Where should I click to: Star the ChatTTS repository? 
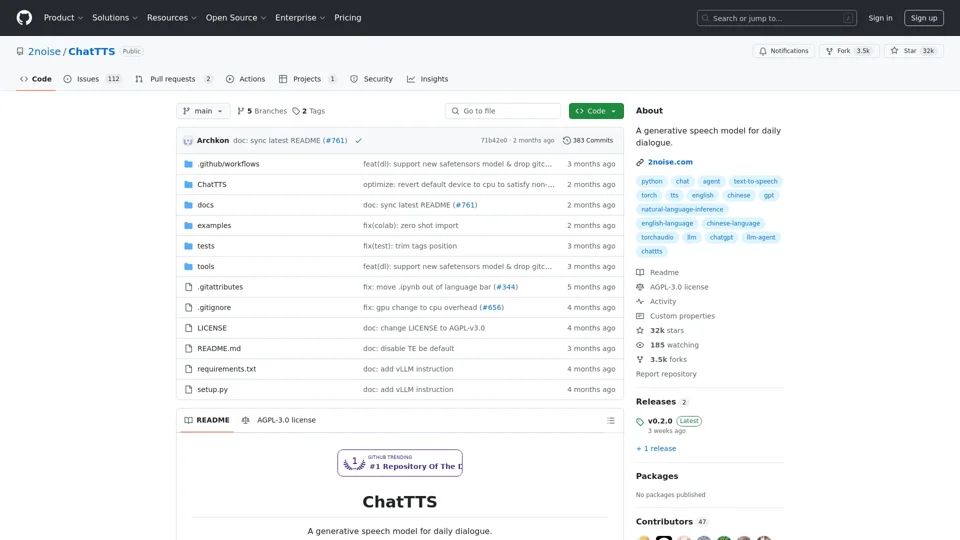(x=913, y=51)
